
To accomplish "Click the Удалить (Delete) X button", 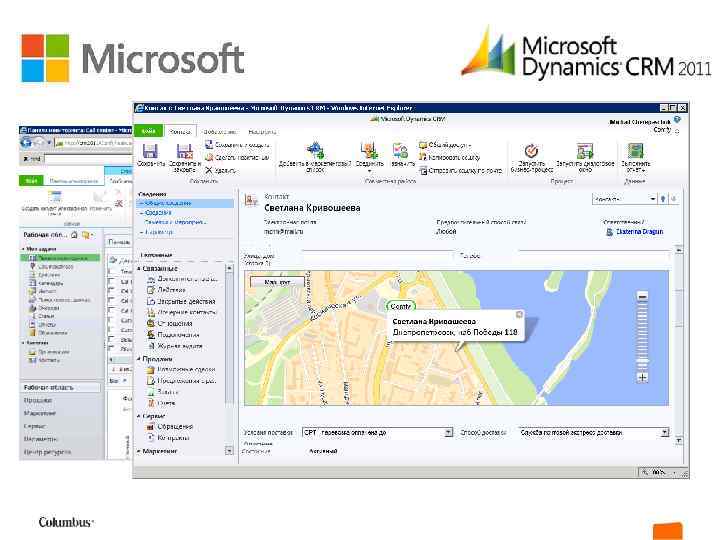I will point(220,170).
